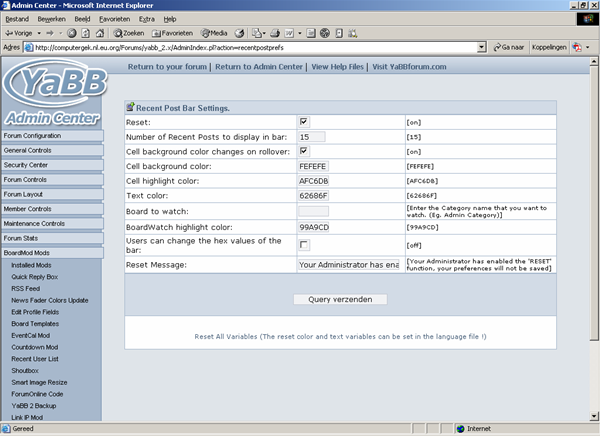The width and height of the screenshot is (600, 436).
Task: Visit YaBBforum.com link
Action: (x=409, y=67)
